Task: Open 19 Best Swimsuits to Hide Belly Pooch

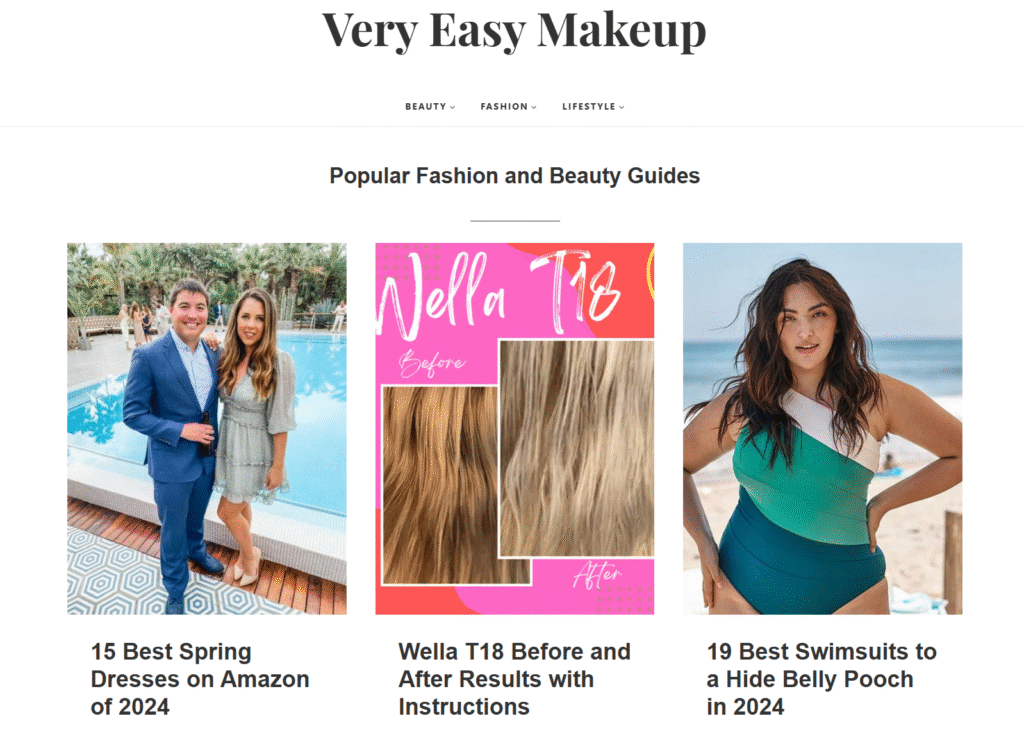Action: [x=822, y=679]
